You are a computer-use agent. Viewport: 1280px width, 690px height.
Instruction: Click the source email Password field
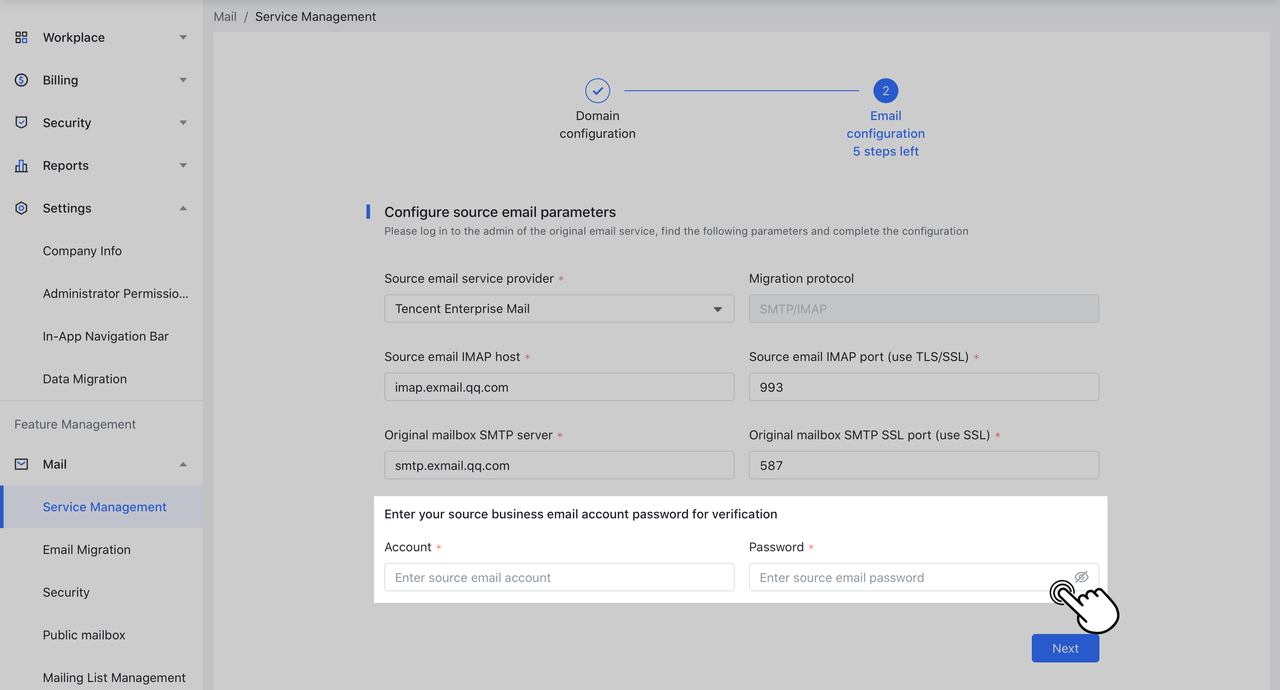[x=924, y=577]
